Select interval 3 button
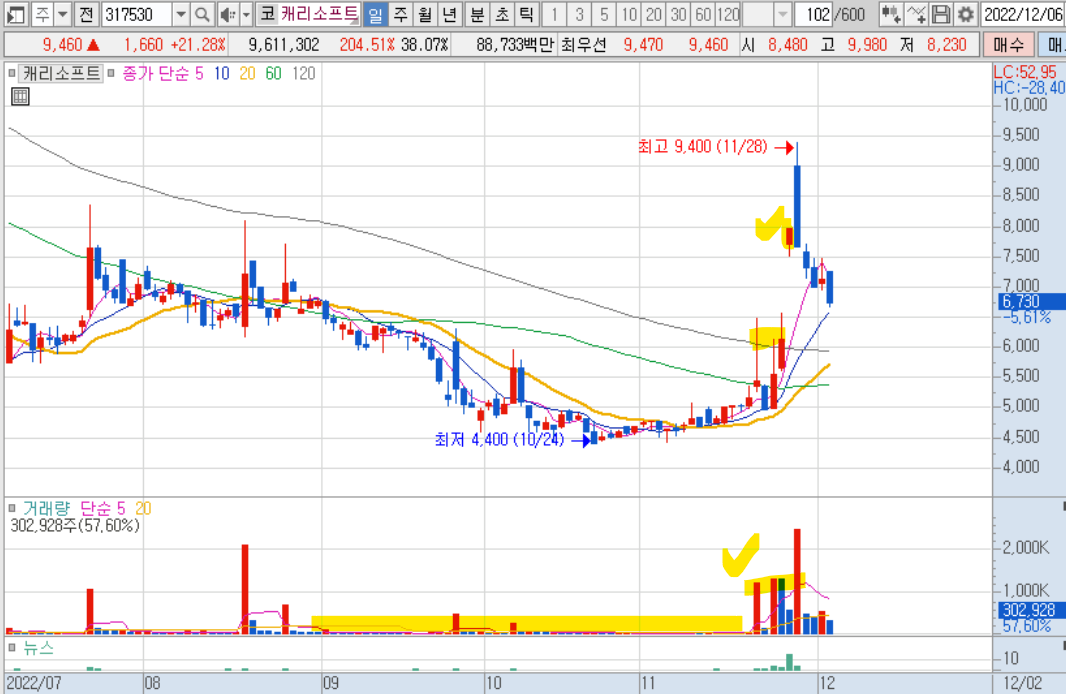 579,14
